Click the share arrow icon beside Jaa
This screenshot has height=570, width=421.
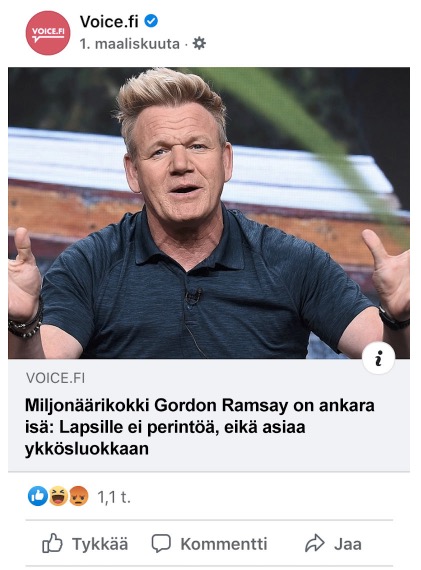pos(314,543)
